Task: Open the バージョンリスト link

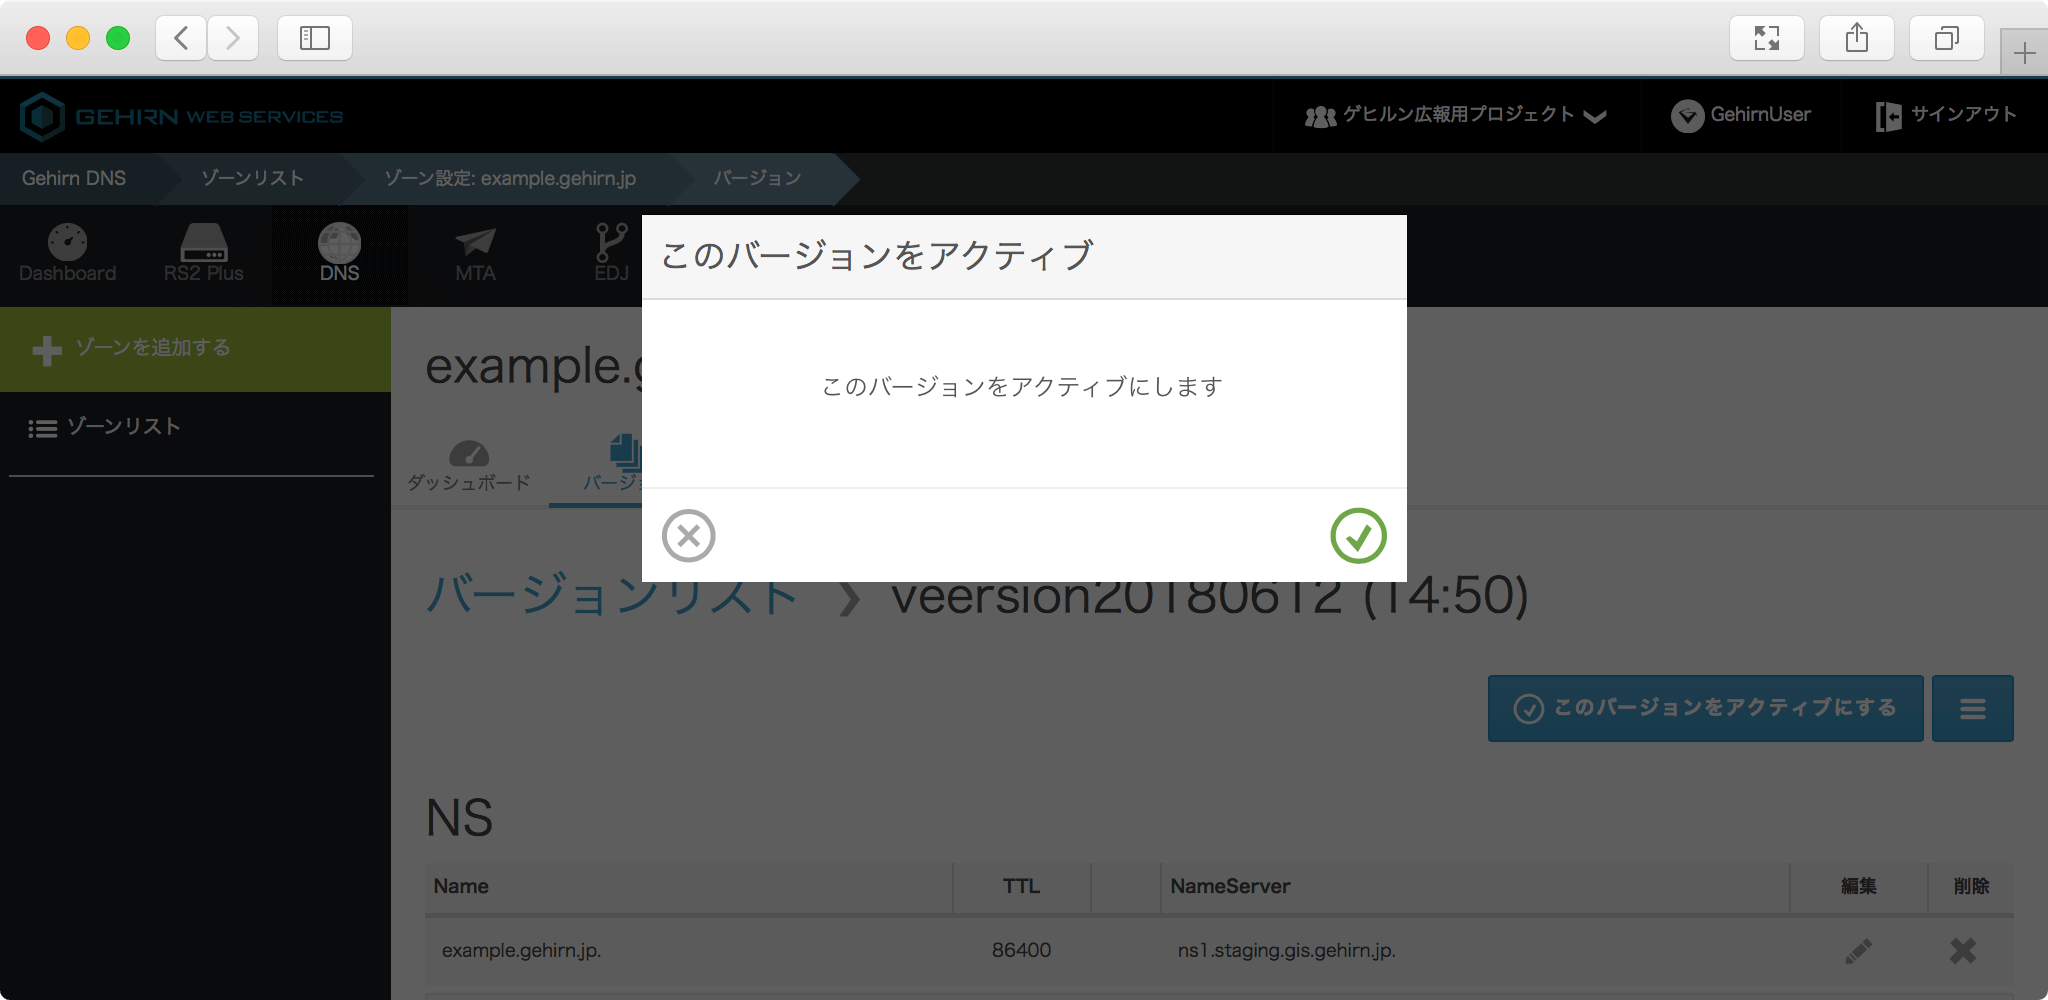Action: 612,595
